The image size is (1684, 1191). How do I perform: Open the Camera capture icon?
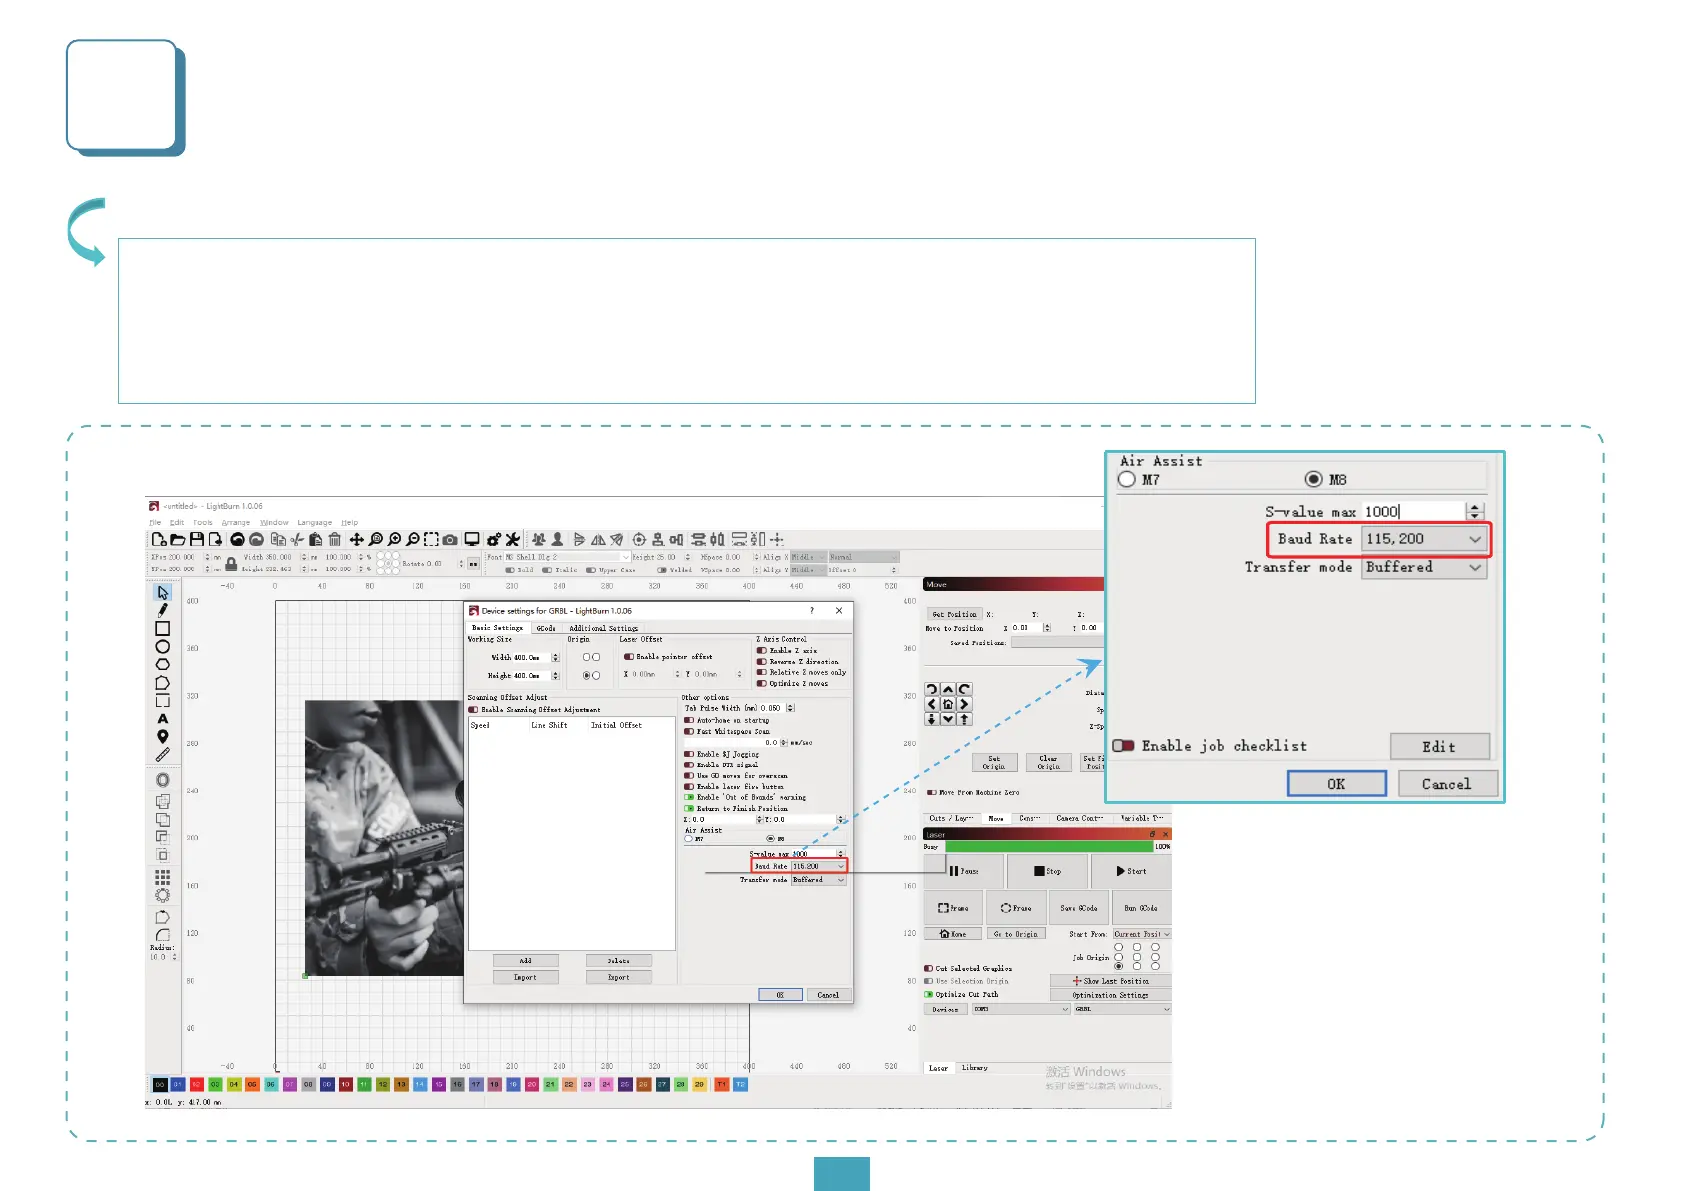click(450, 539)
